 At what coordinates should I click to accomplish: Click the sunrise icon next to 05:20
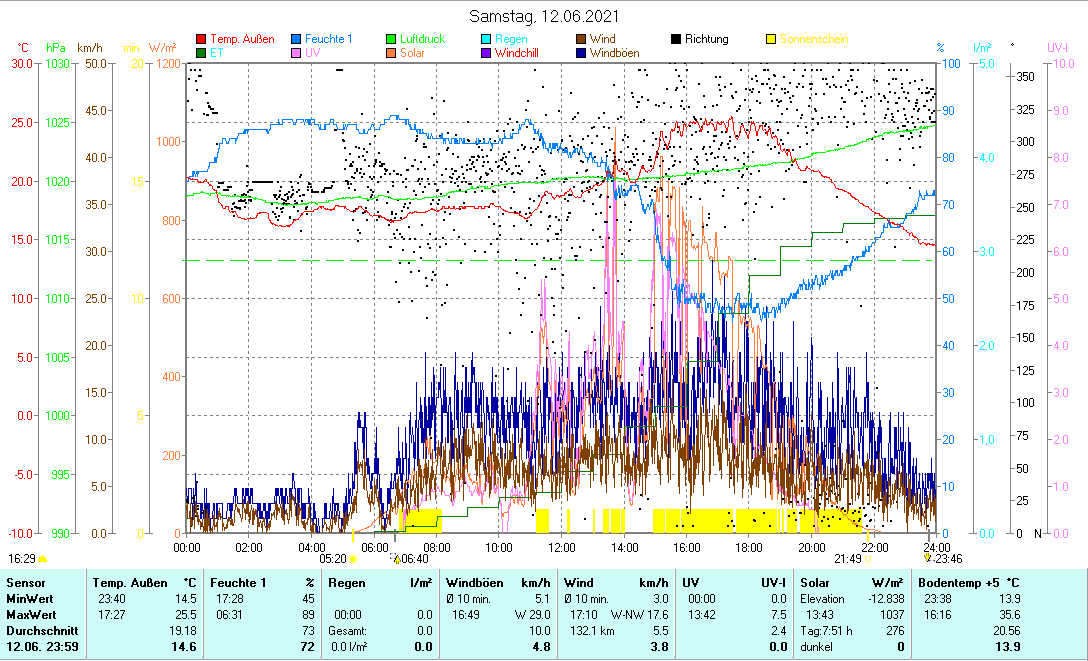[353, 559]
